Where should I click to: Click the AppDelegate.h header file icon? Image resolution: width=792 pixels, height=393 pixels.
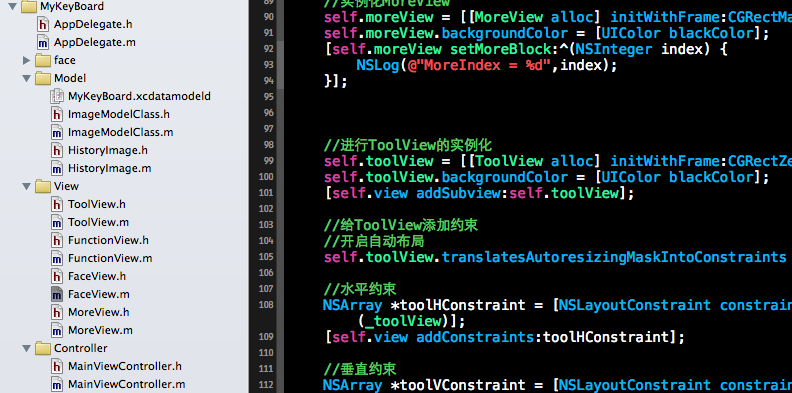(x=43, y=24)
